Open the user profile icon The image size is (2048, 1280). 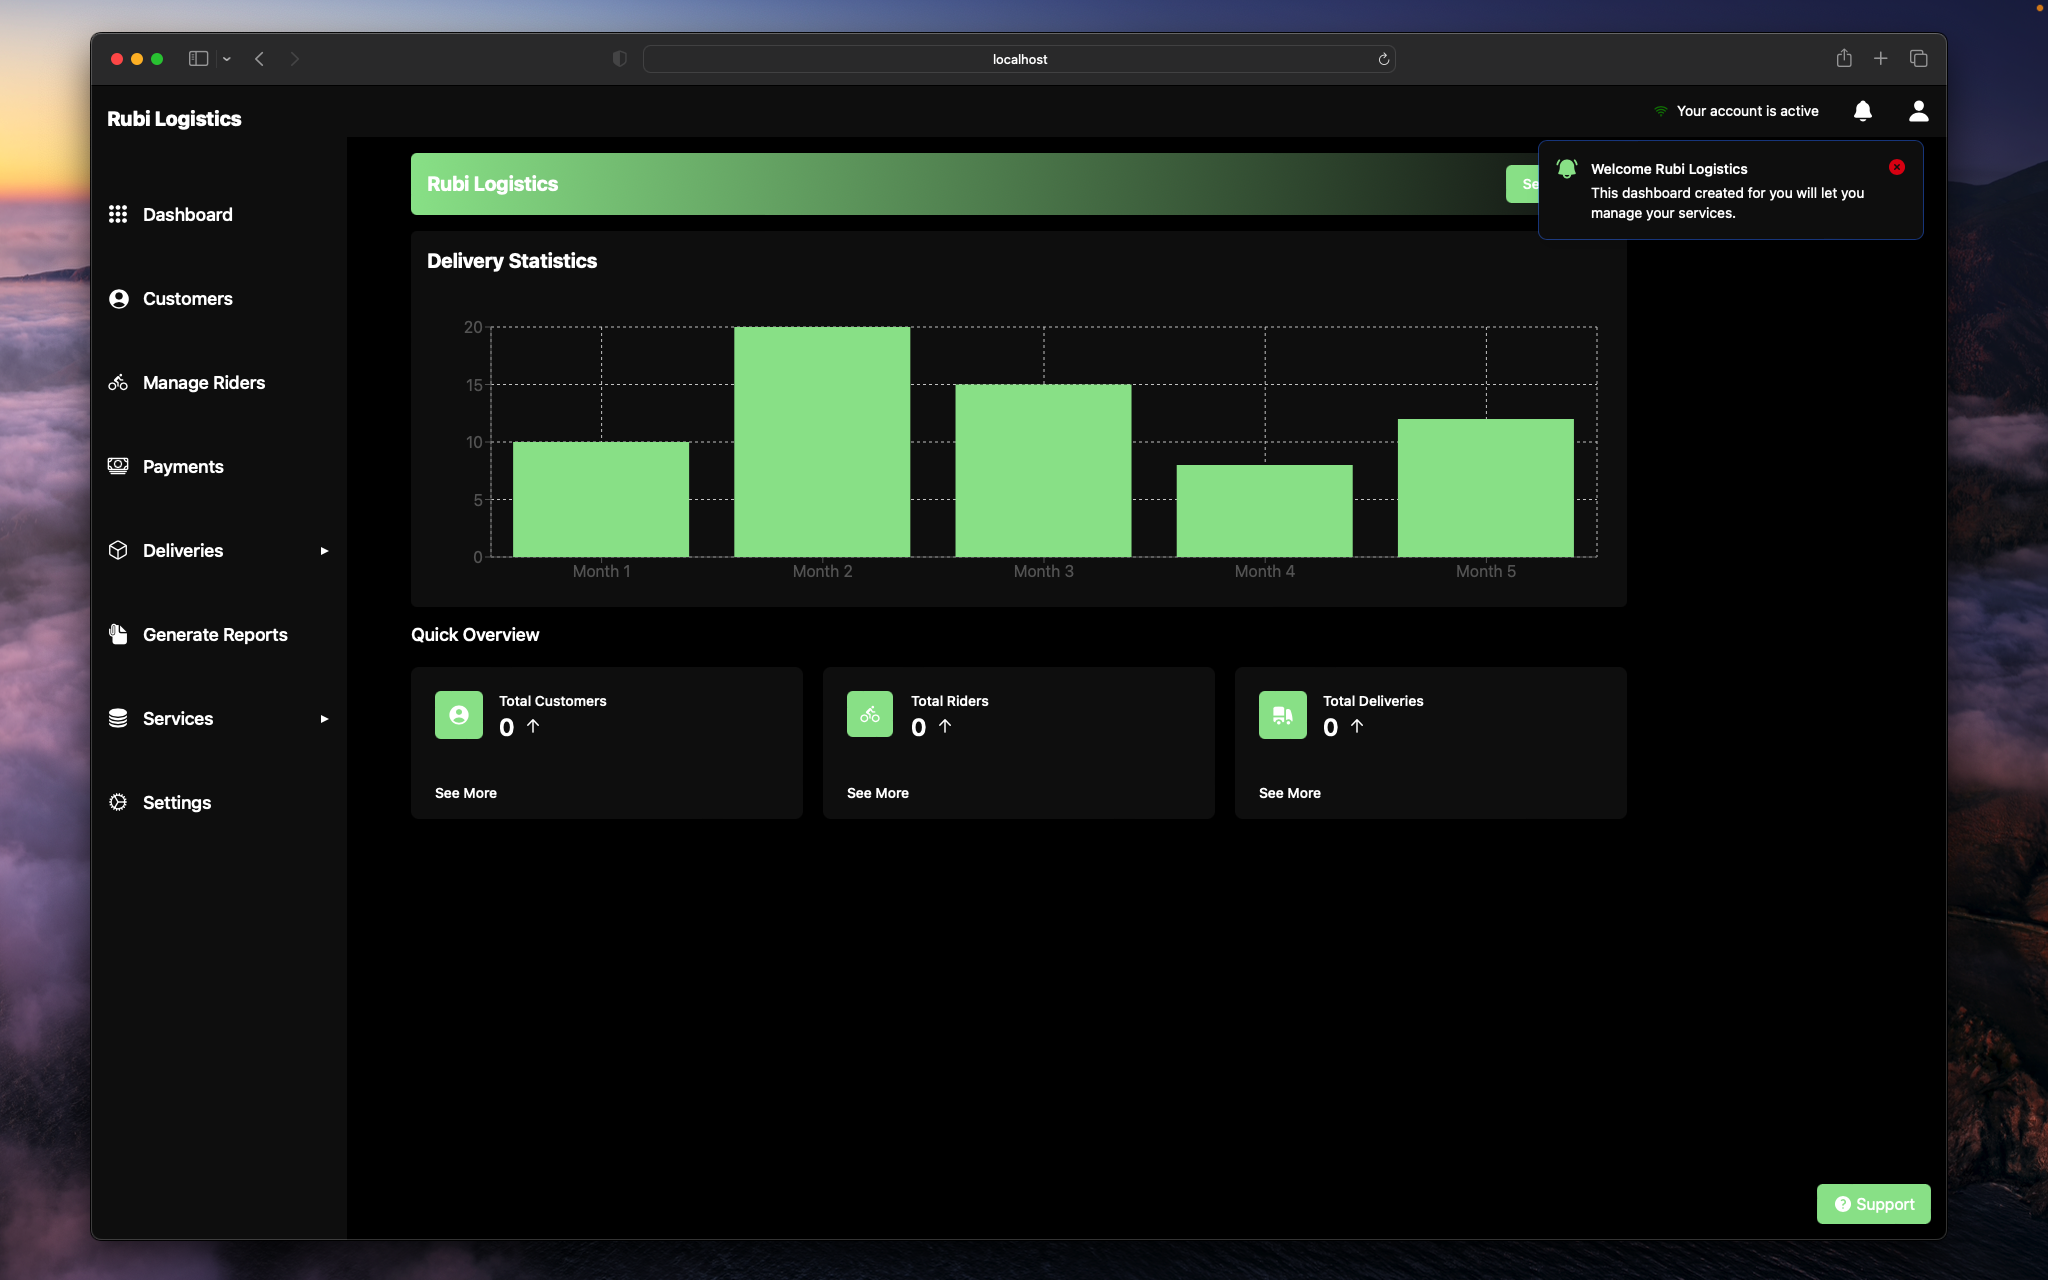click(1918, 111)
